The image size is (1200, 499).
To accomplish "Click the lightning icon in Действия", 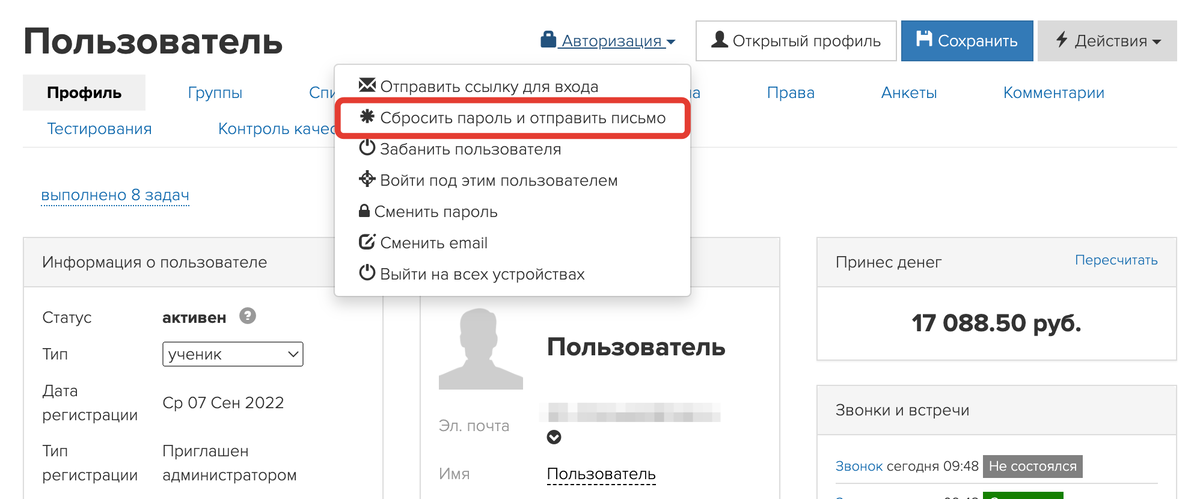I will [x=1061, y=41].
